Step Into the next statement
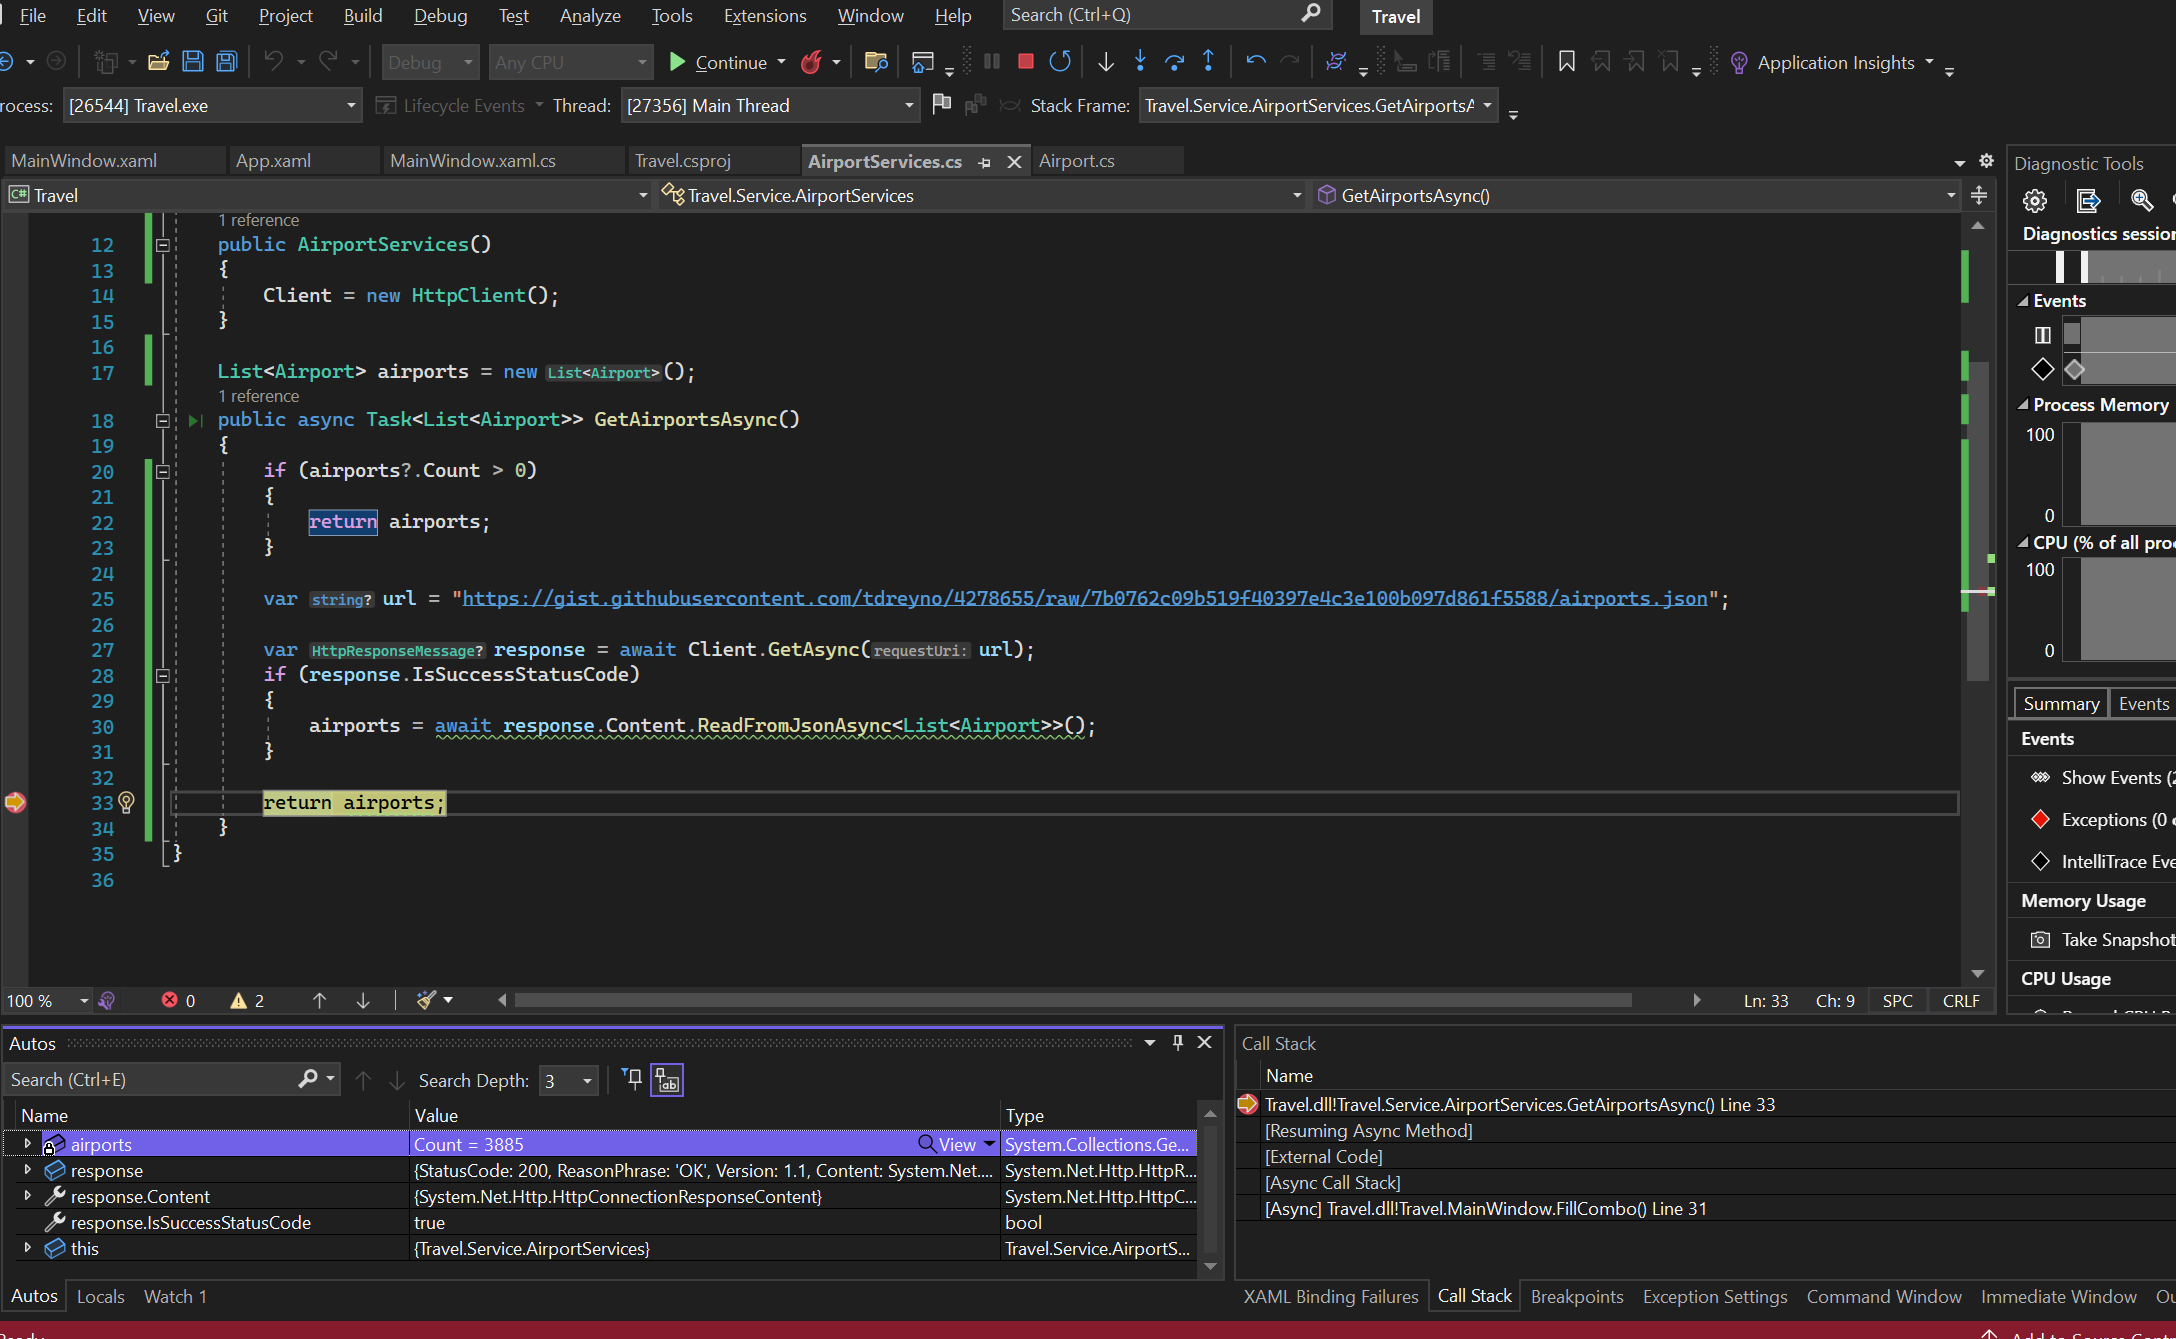 [x=1141, y=61]
